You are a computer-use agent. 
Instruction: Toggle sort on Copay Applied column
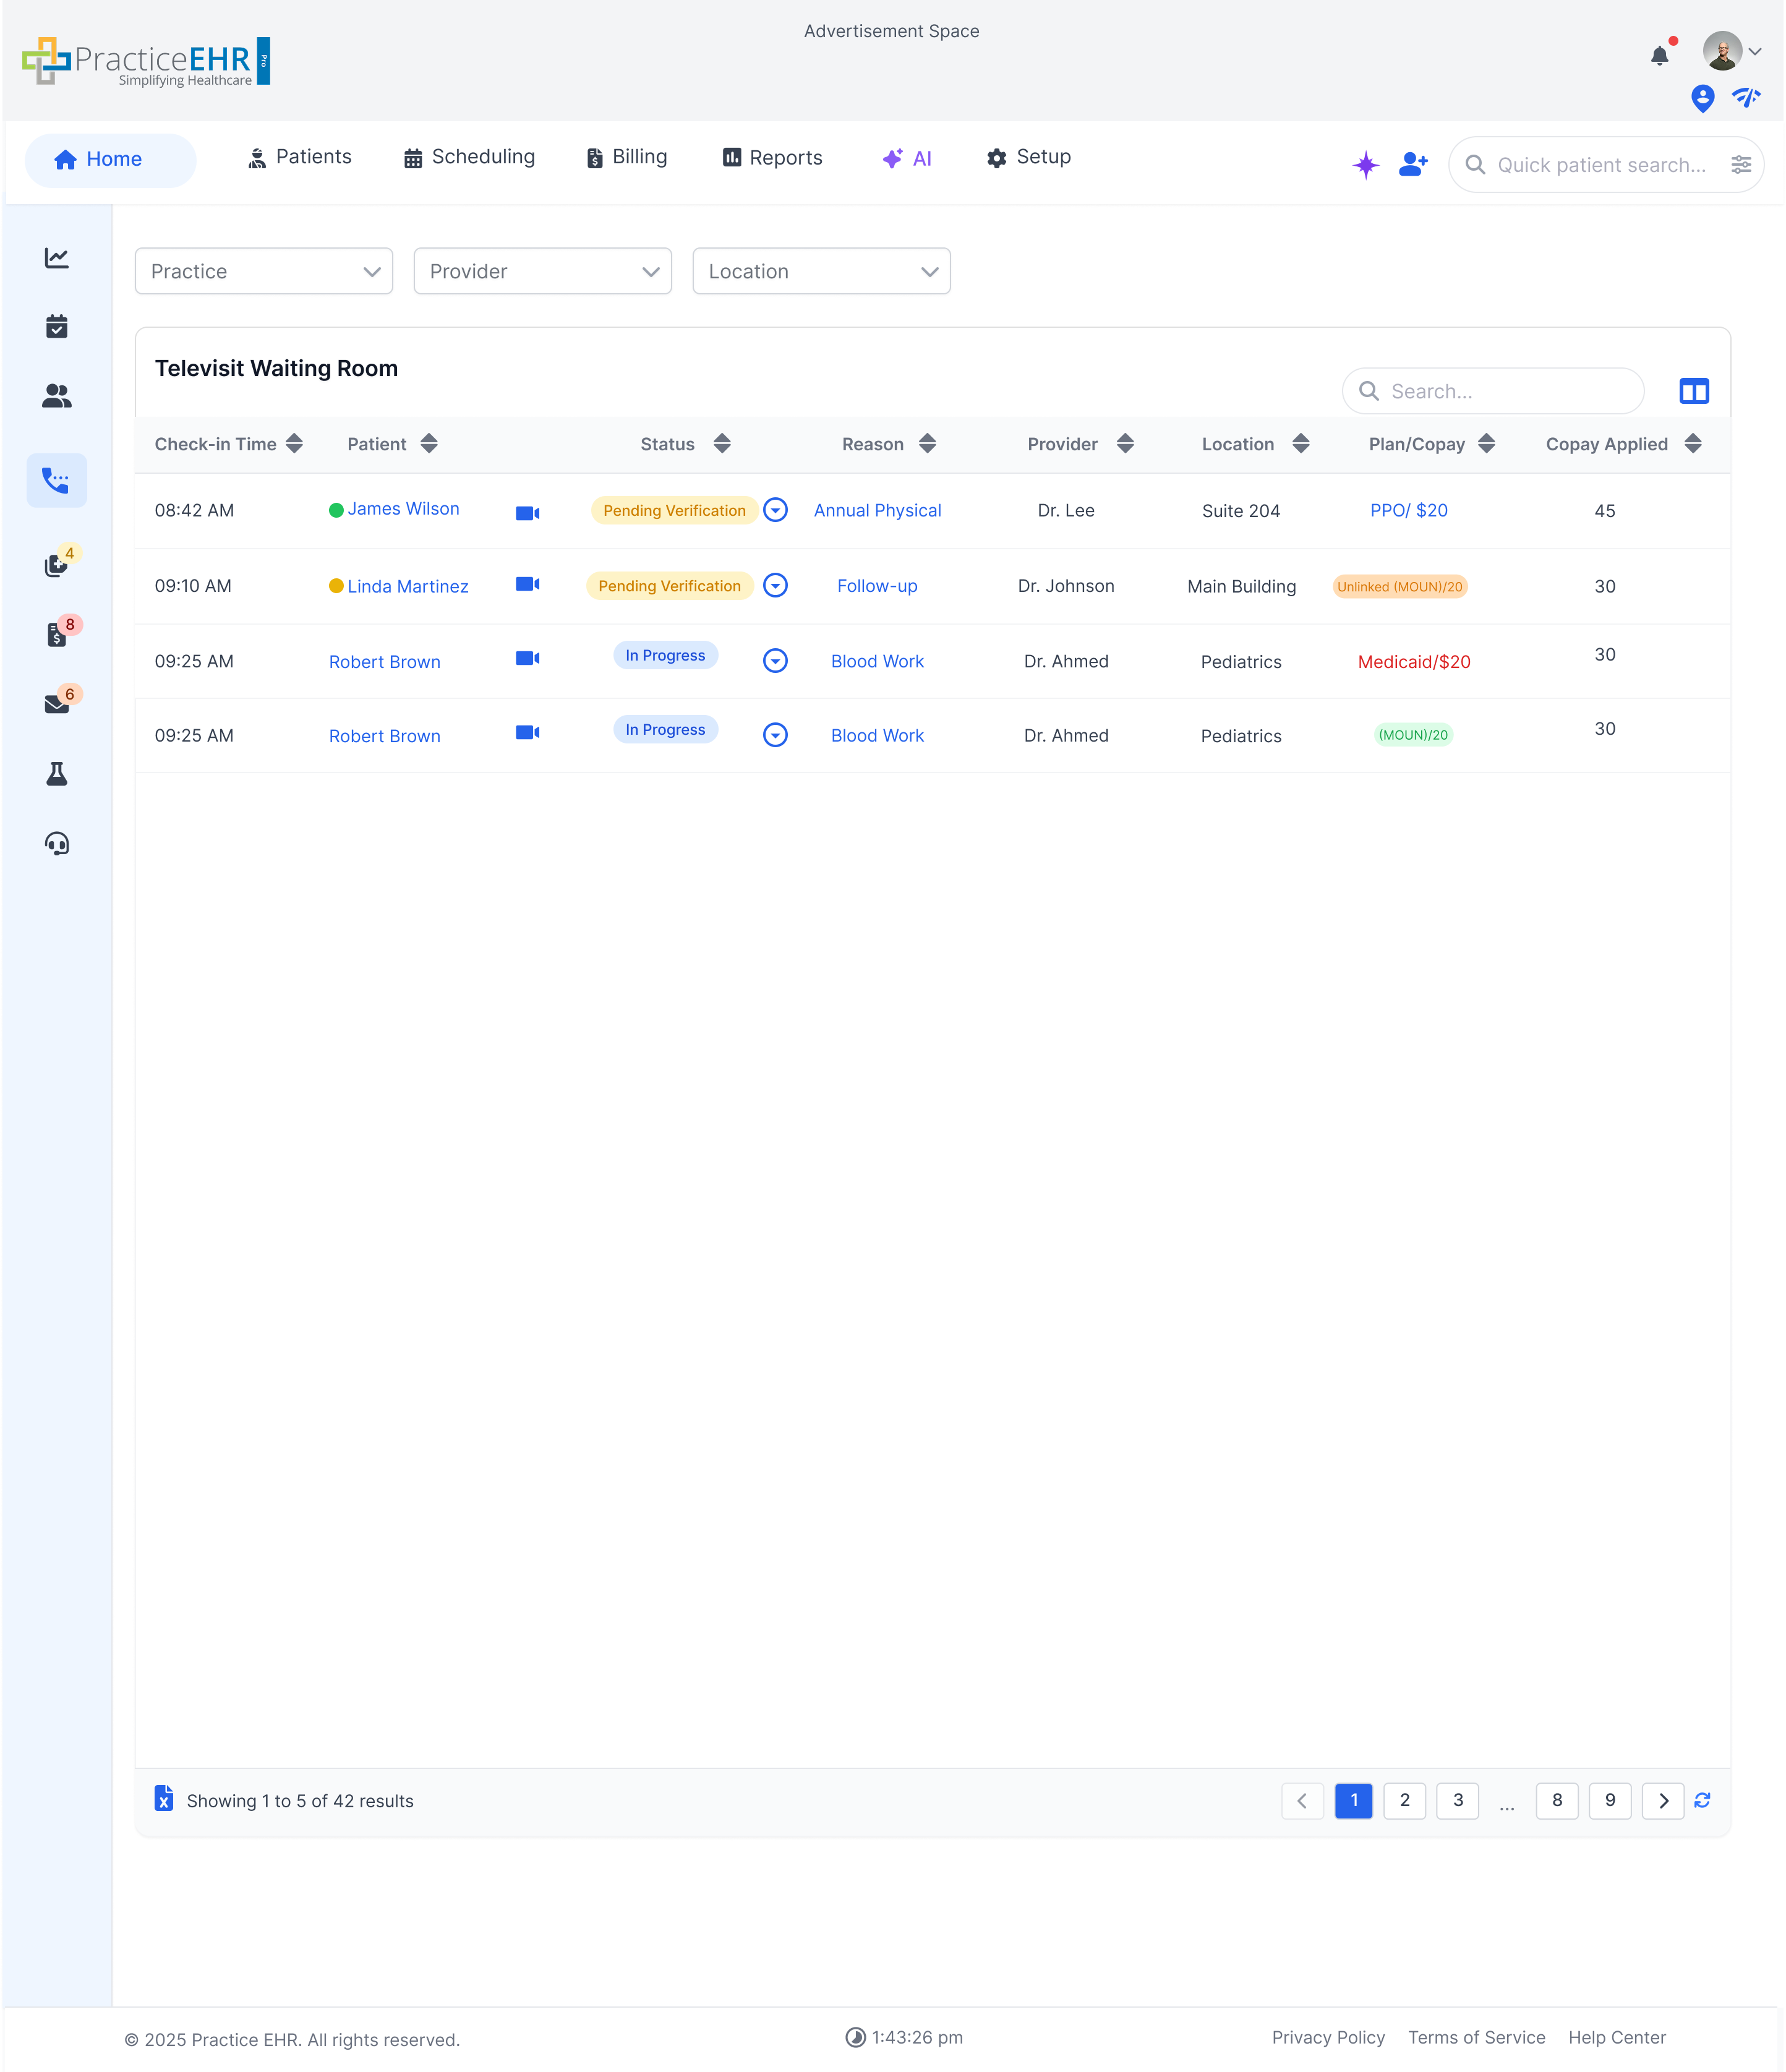pyautogui.click(x=1692, y=444)
